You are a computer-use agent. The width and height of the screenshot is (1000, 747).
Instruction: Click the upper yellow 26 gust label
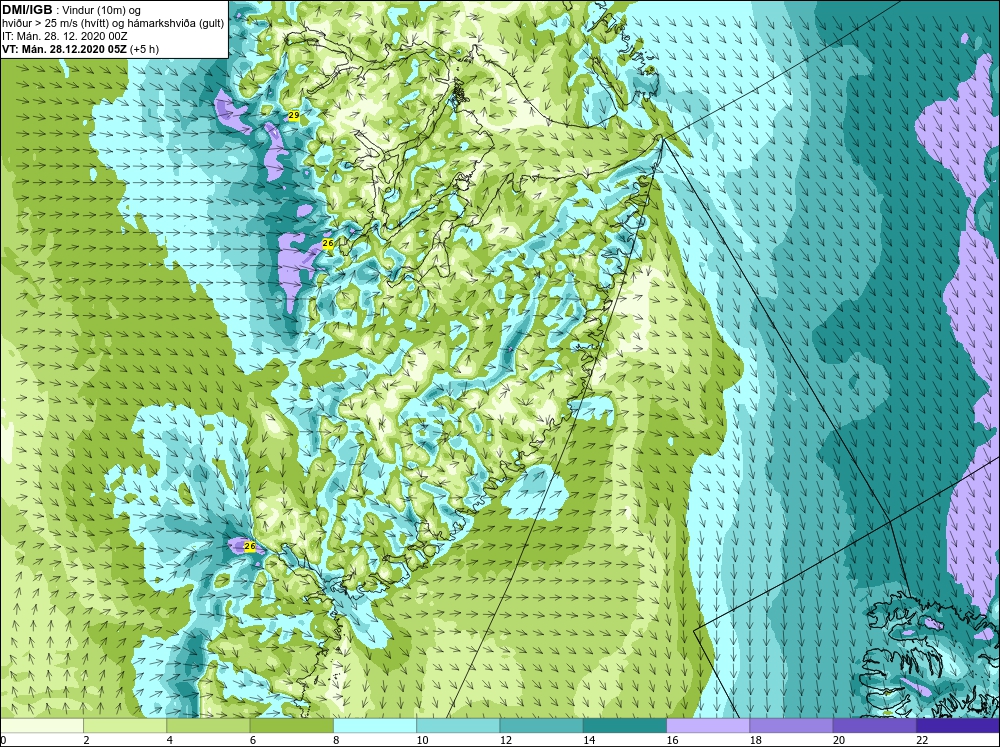[x=328, y=244]
